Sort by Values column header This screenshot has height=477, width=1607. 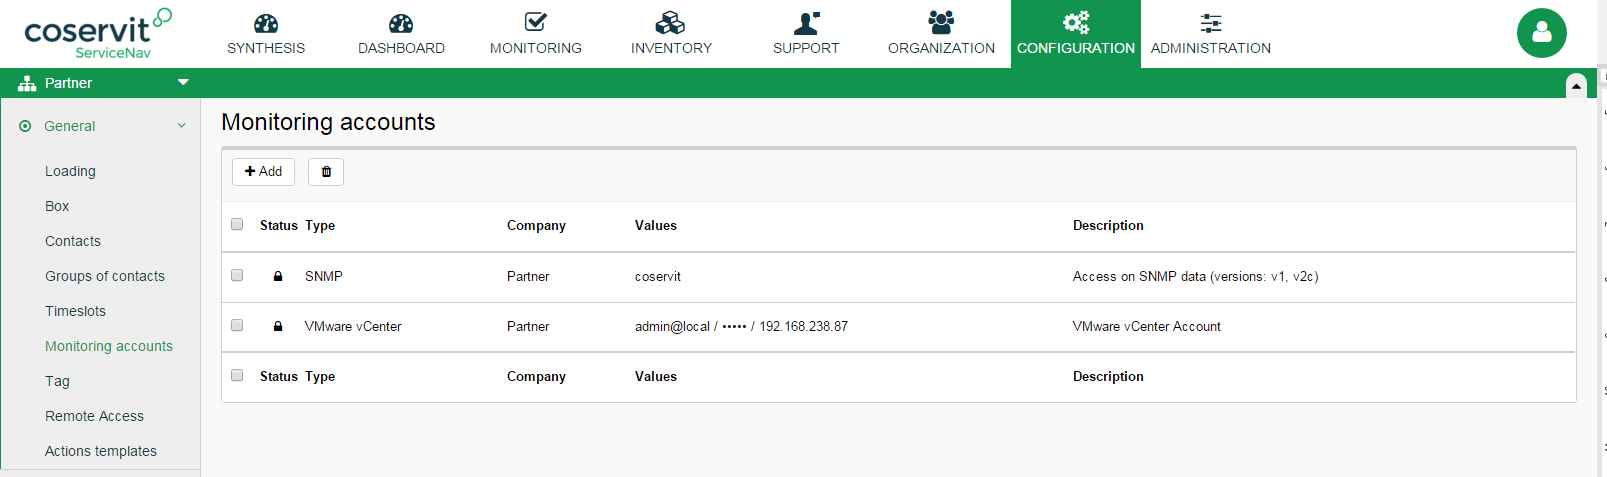pos(656,225)
